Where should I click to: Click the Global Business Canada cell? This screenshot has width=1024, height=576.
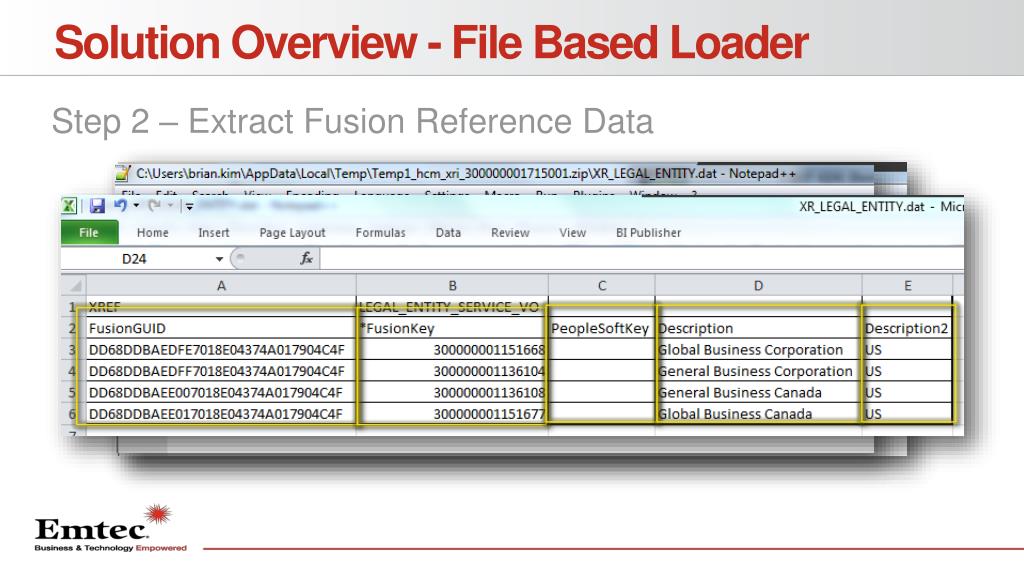(x=758, y=414)
